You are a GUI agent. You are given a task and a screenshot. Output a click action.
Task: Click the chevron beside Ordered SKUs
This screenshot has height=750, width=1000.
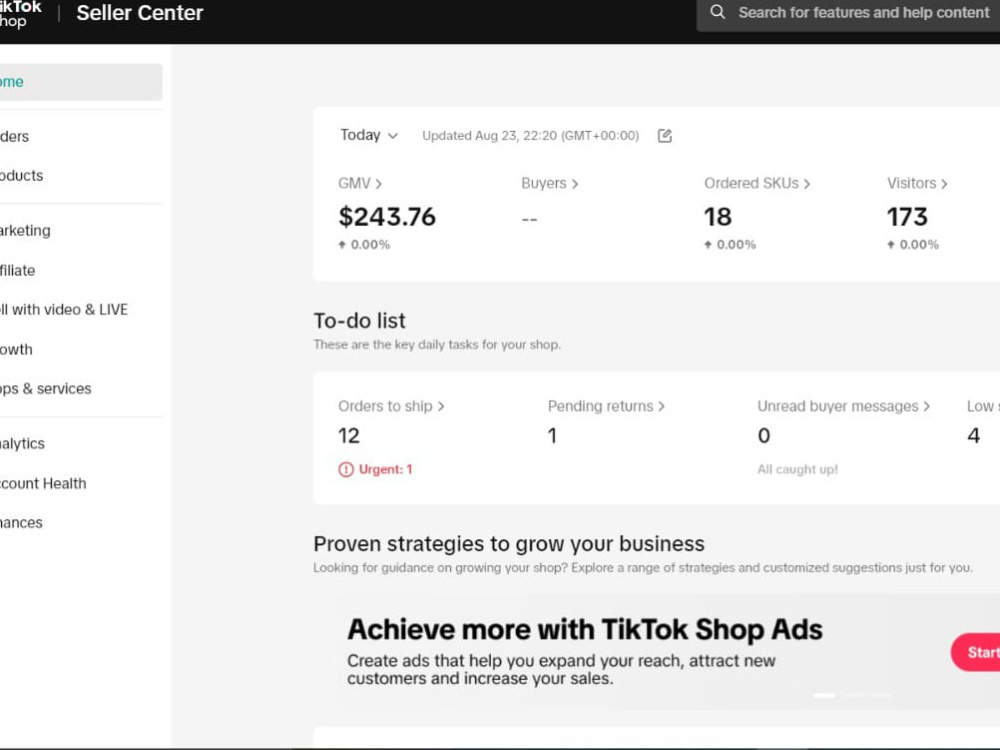[807, 184]
